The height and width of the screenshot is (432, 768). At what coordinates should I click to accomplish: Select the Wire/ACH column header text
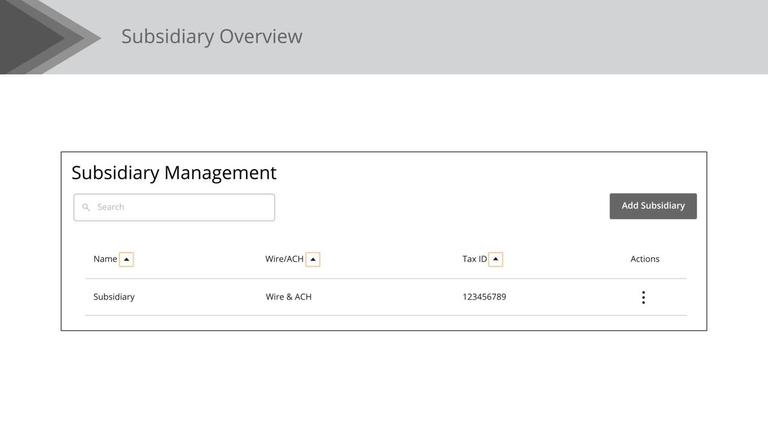284,259
